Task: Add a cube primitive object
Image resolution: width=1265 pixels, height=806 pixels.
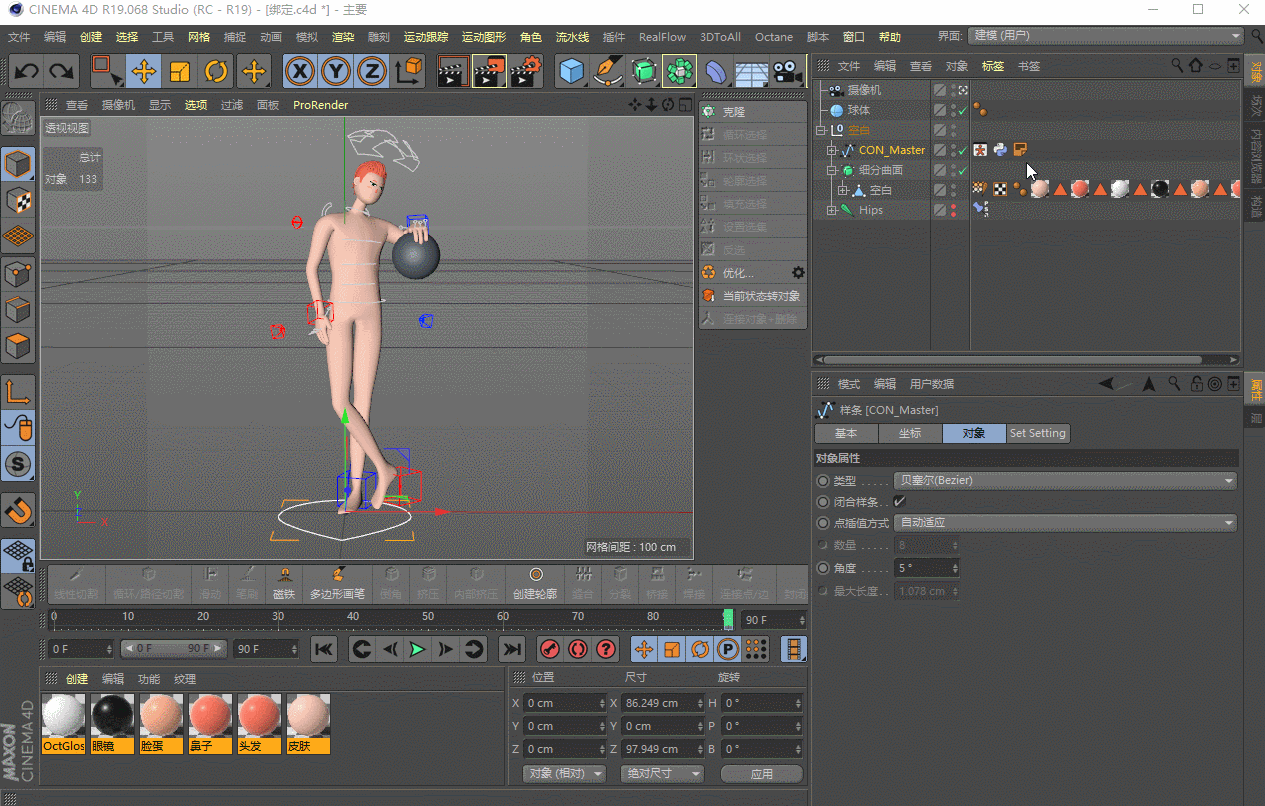Action: (572, 71)
